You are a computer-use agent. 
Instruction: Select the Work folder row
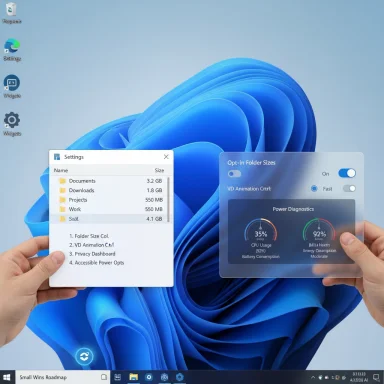[x=109, y=209]
